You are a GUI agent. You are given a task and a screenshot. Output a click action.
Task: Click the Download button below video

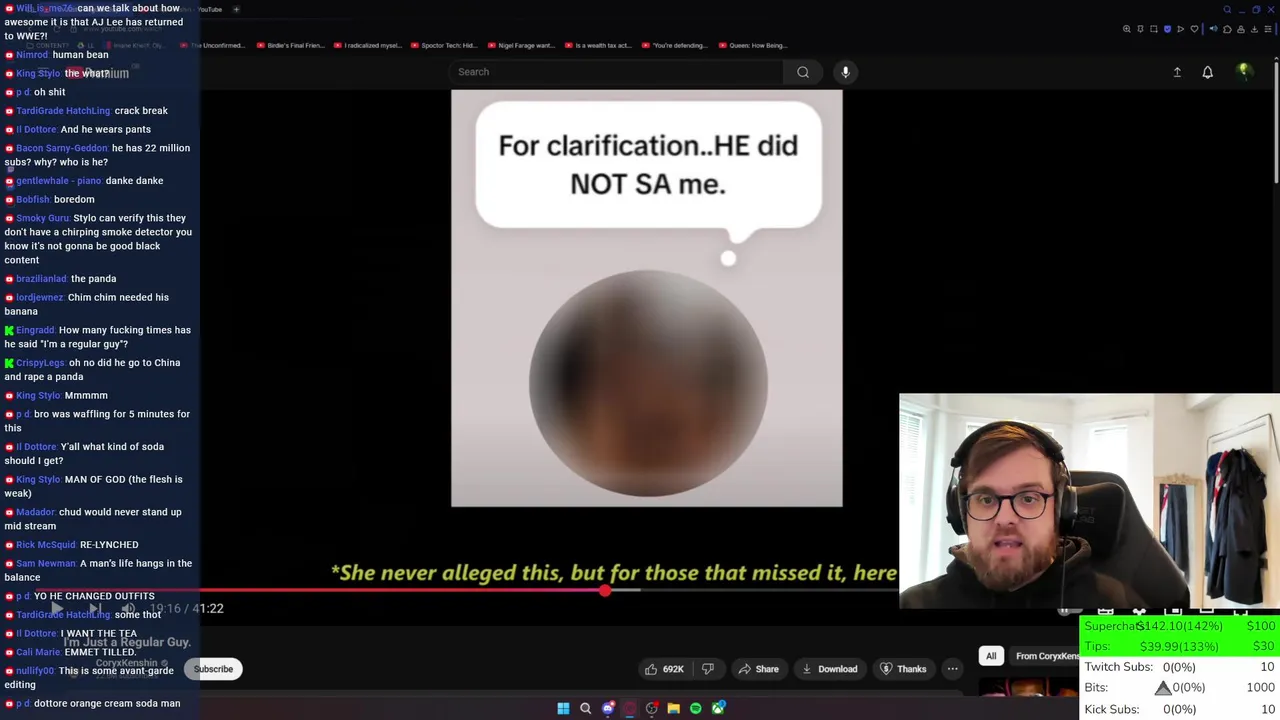point(828,669)
